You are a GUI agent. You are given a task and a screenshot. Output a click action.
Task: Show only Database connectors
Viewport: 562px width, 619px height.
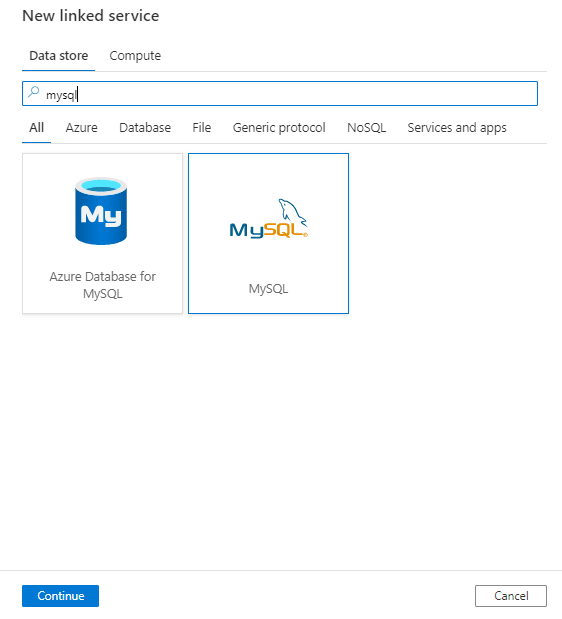coord(145,128)
